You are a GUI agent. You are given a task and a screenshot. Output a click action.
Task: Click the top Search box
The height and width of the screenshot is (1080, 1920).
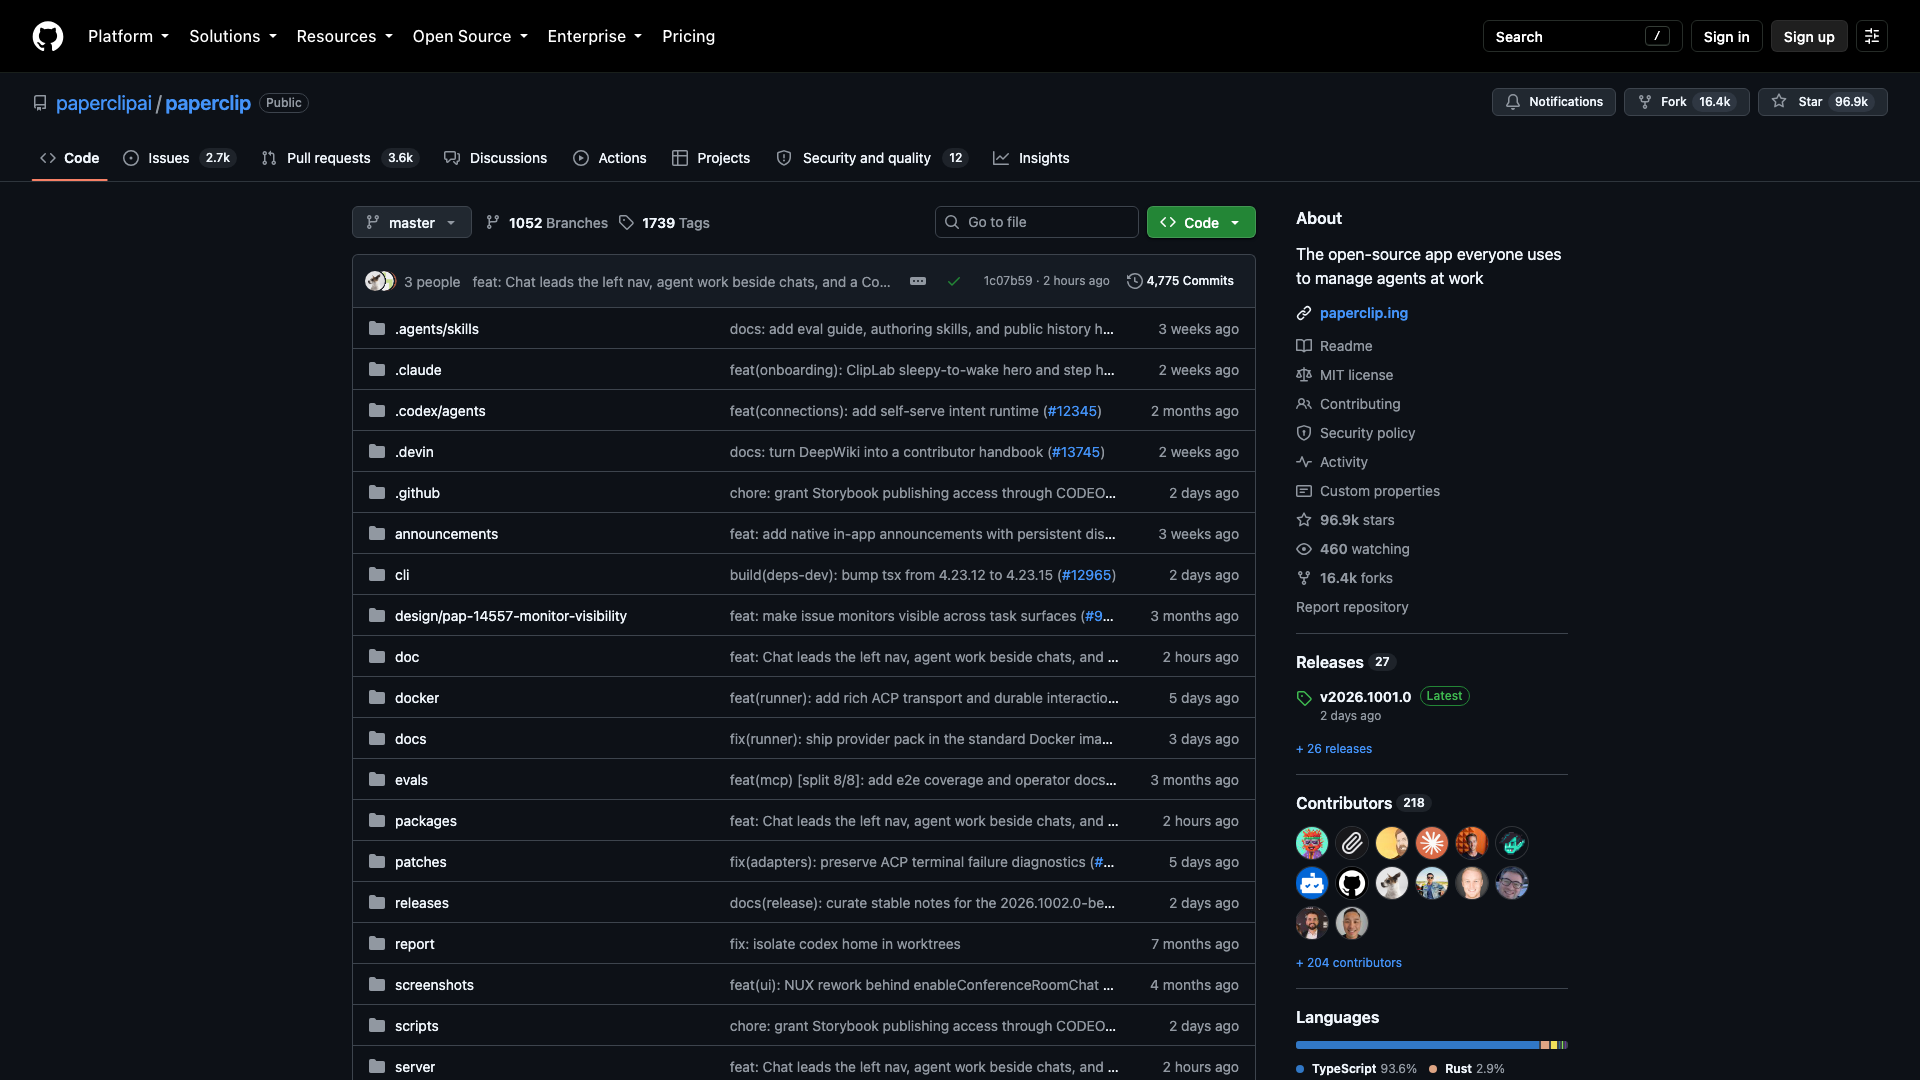(1582, 36)
